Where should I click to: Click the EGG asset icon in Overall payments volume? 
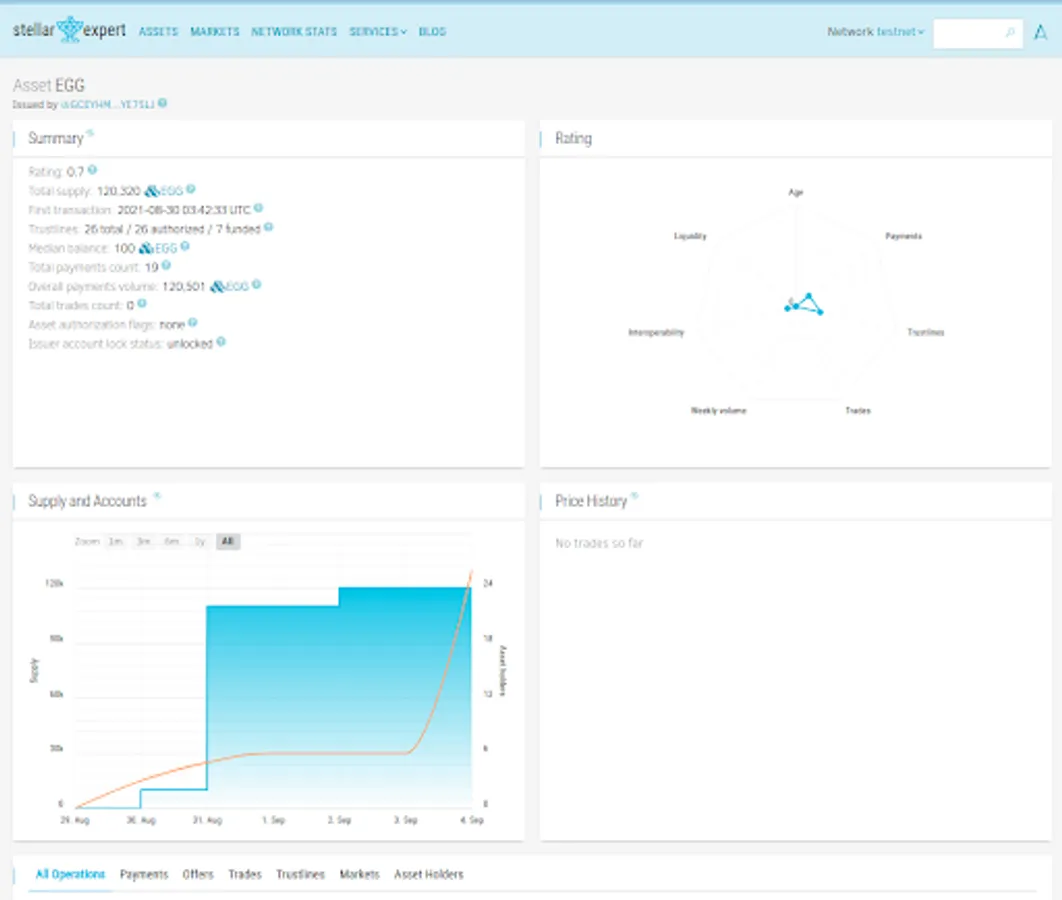217,287
